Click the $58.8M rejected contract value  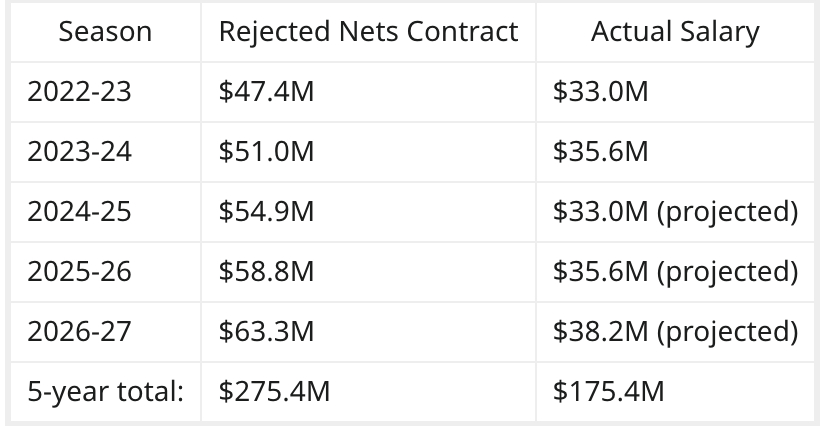pyautogui.click(x=267, y=272)
